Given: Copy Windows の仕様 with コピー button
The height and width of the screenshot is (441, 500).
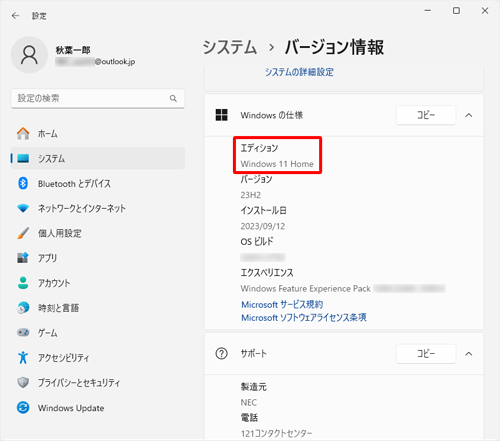Looking at the screenshot, I should tap(426, 115).
